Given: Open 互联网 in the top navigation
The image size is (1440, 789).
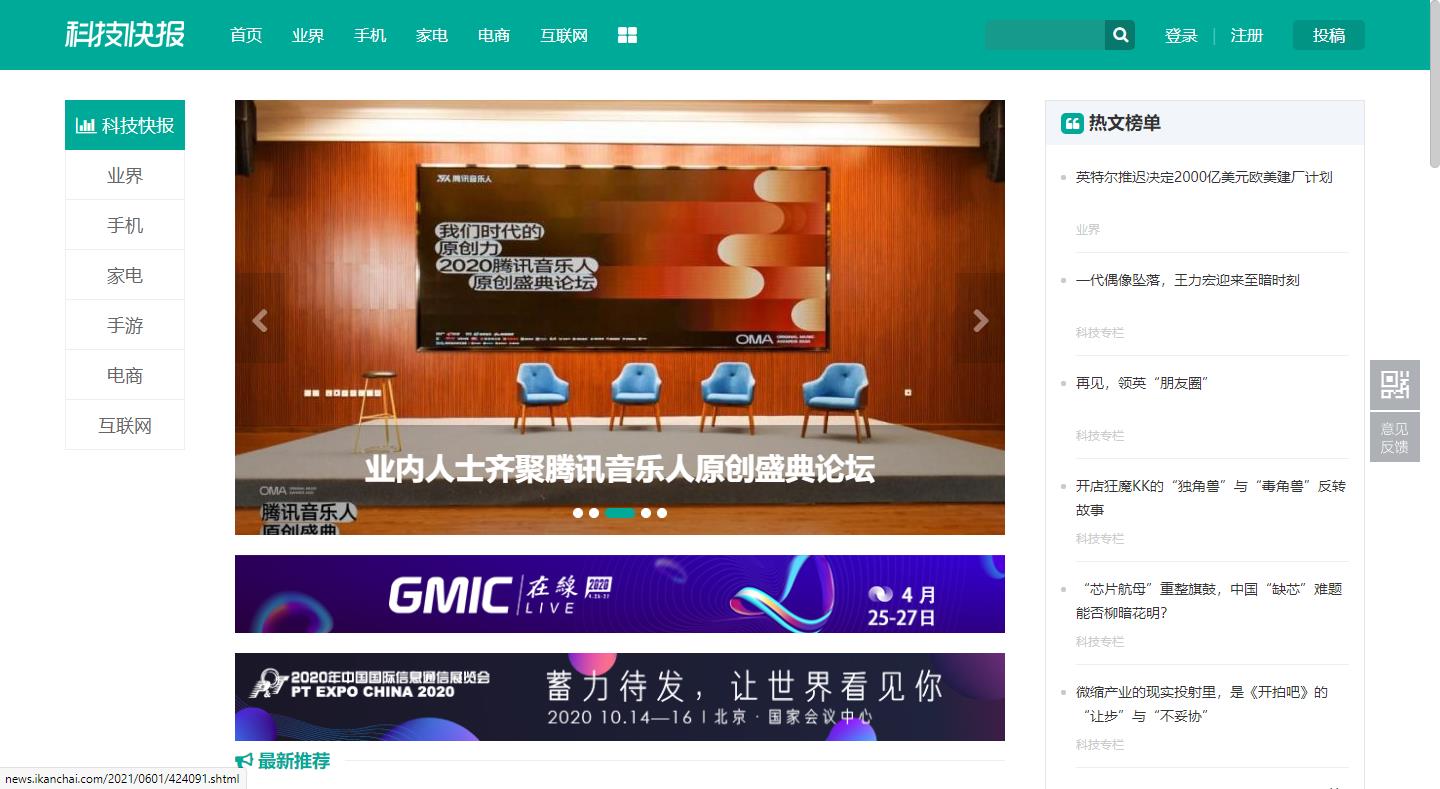Looking at the screenshot, I should pyautogui.click(x=564, y=35).
